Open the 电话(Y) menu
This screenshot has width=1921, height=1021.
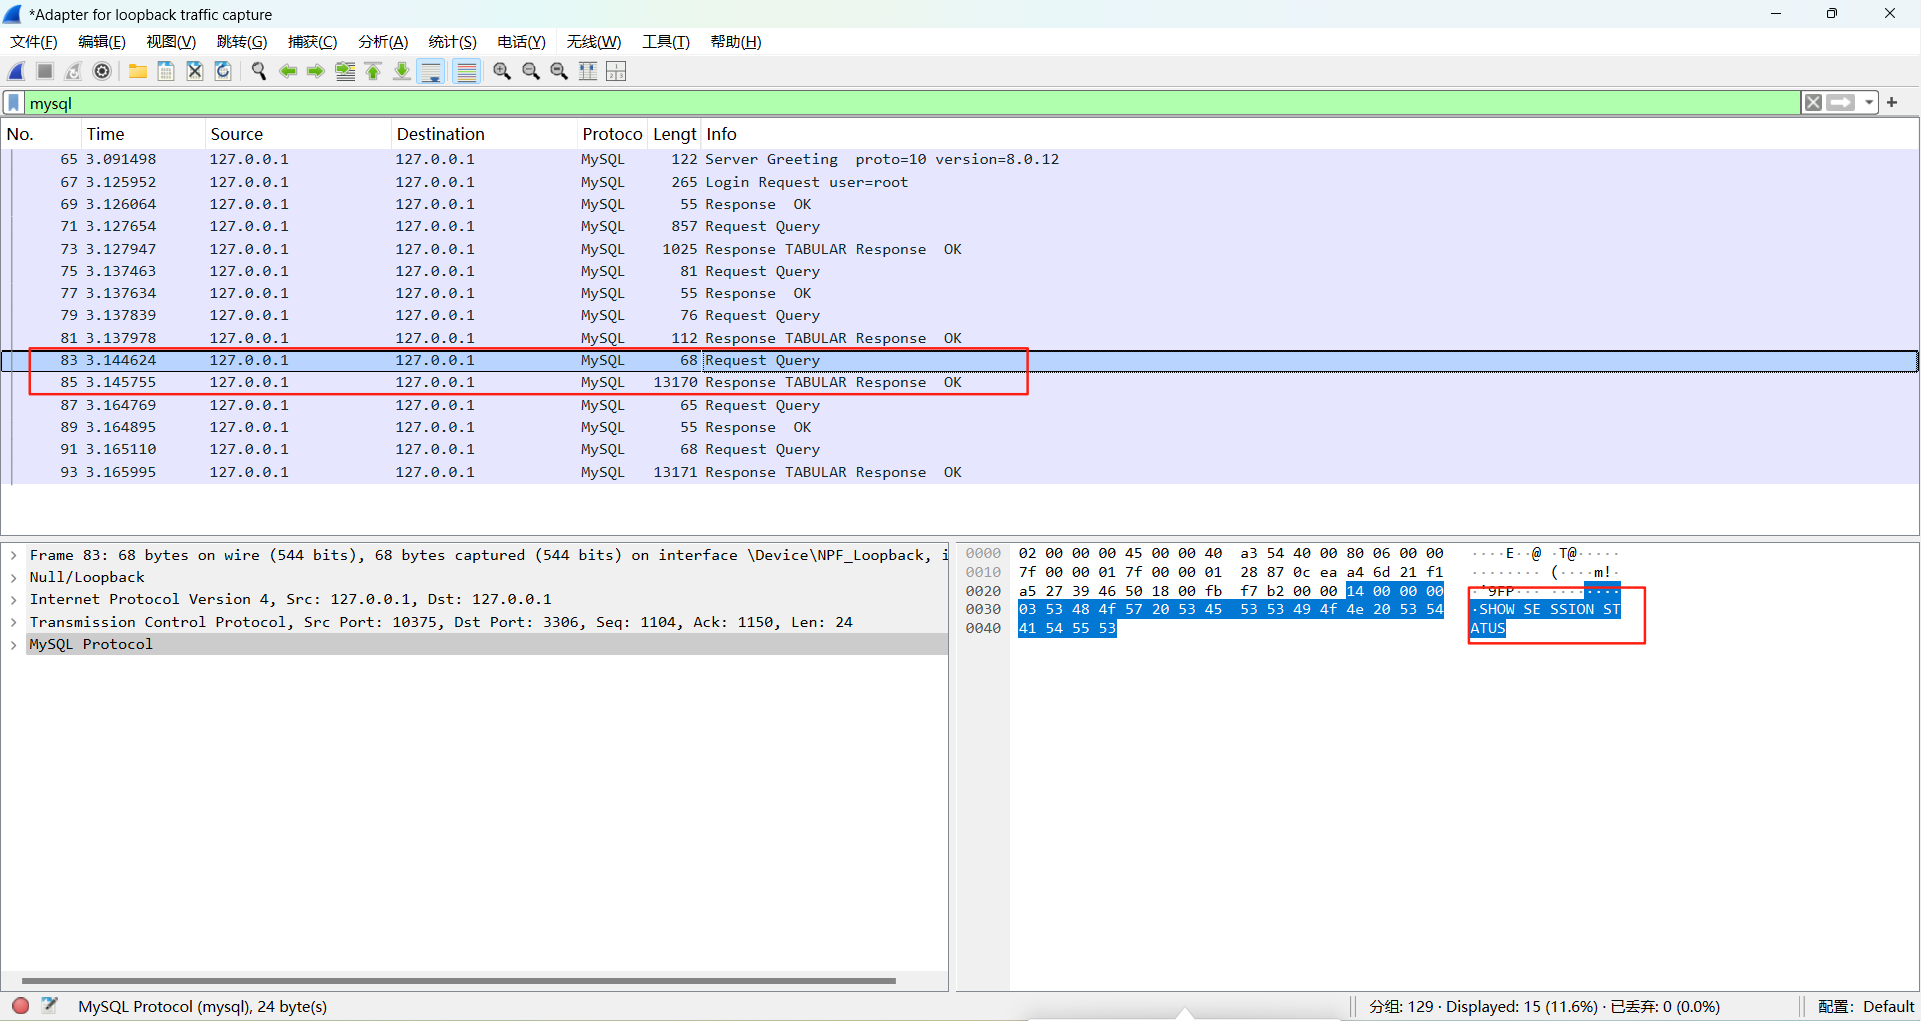pos(521,41)
